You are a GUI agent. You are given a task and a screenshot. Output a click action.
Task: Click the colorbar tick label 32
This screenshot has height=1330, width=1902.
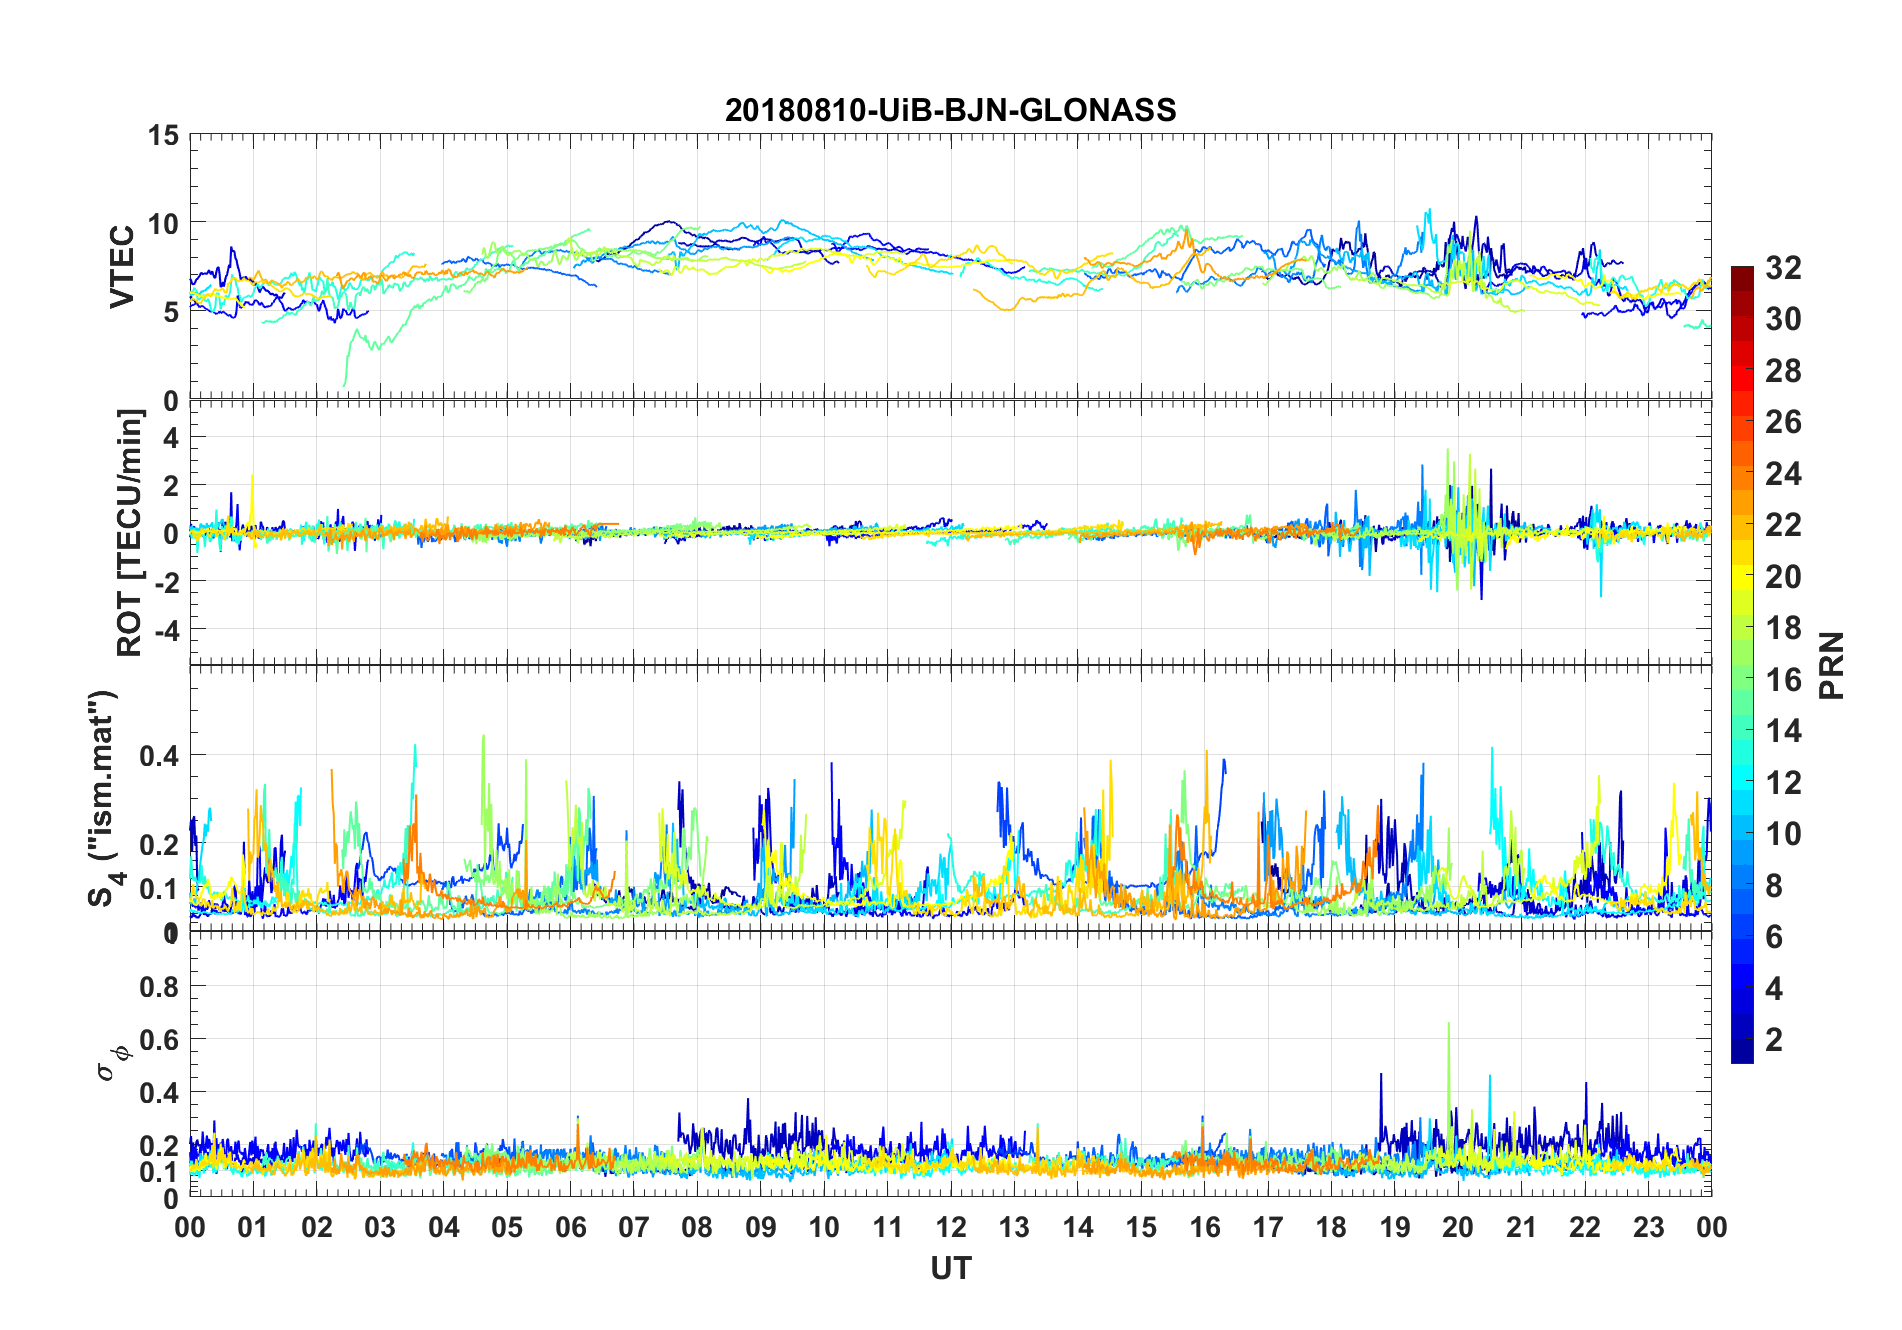coord(1783,268)
